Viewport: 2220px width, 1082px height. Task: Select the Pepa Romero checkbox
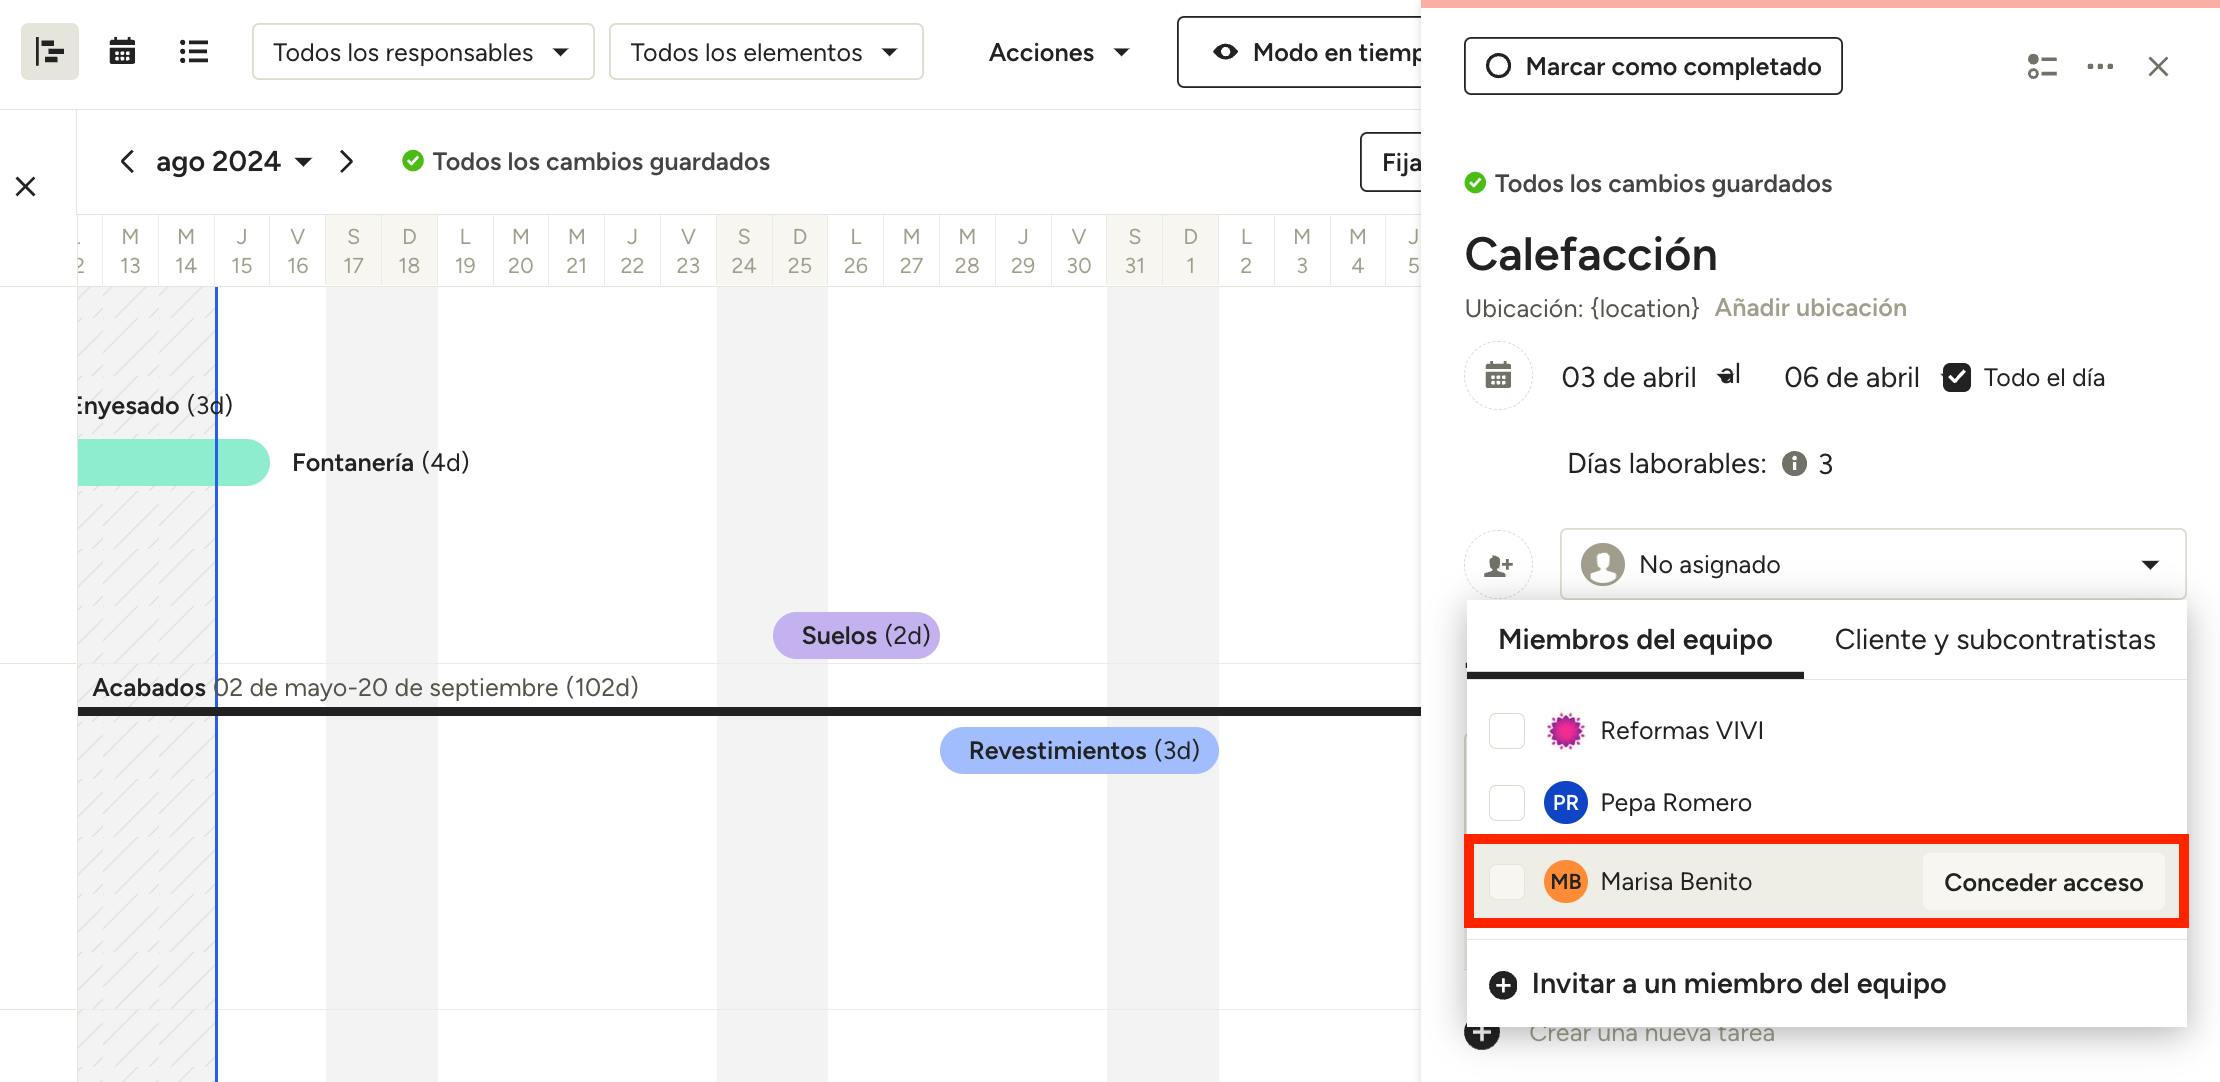coord(1506,802)
